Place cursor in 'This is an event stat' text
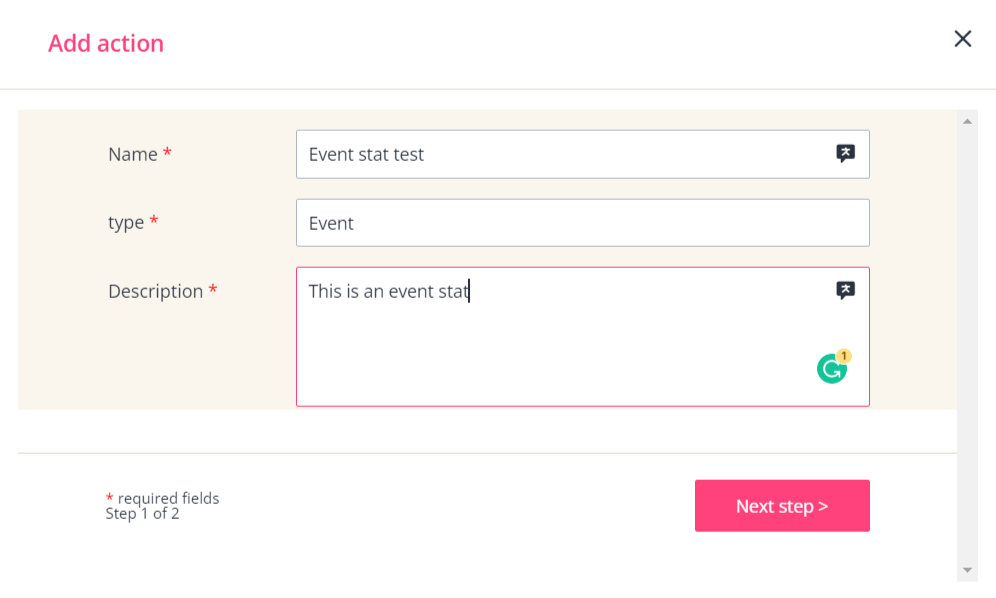Screen dimensions: 996x598 point(388,292)
